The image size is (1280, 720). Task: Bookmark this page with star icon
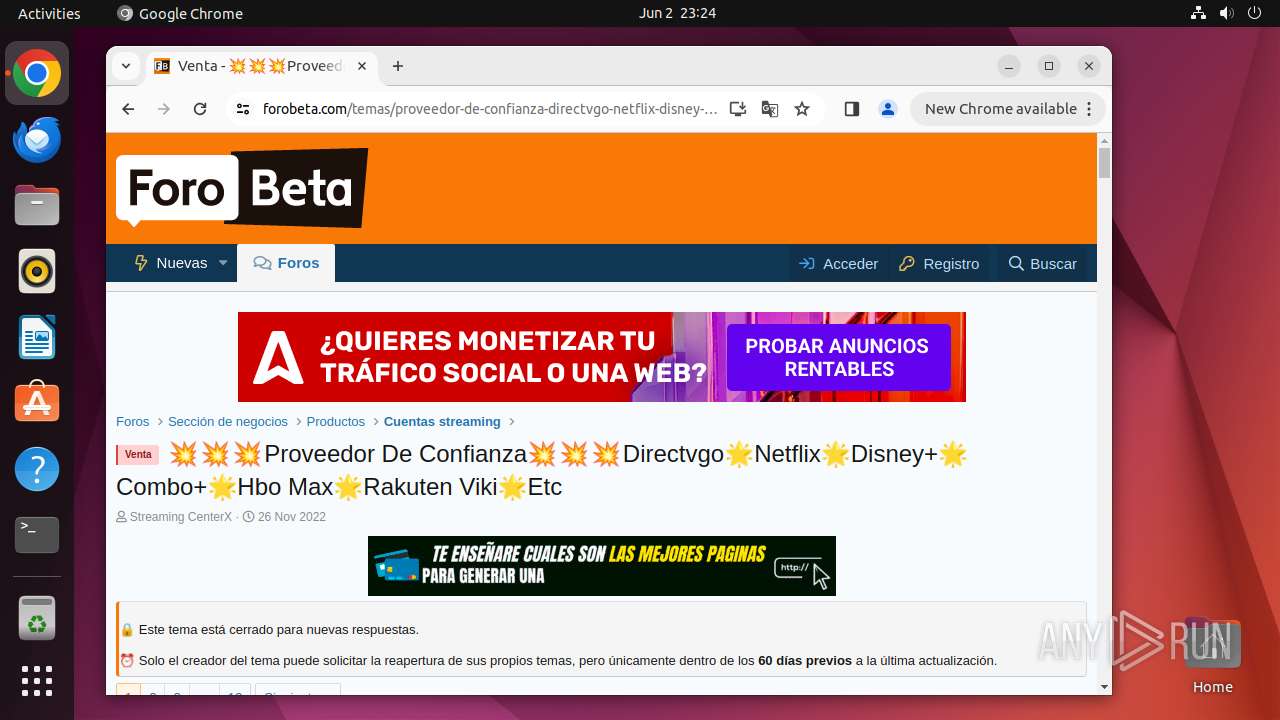click(802, 109)
